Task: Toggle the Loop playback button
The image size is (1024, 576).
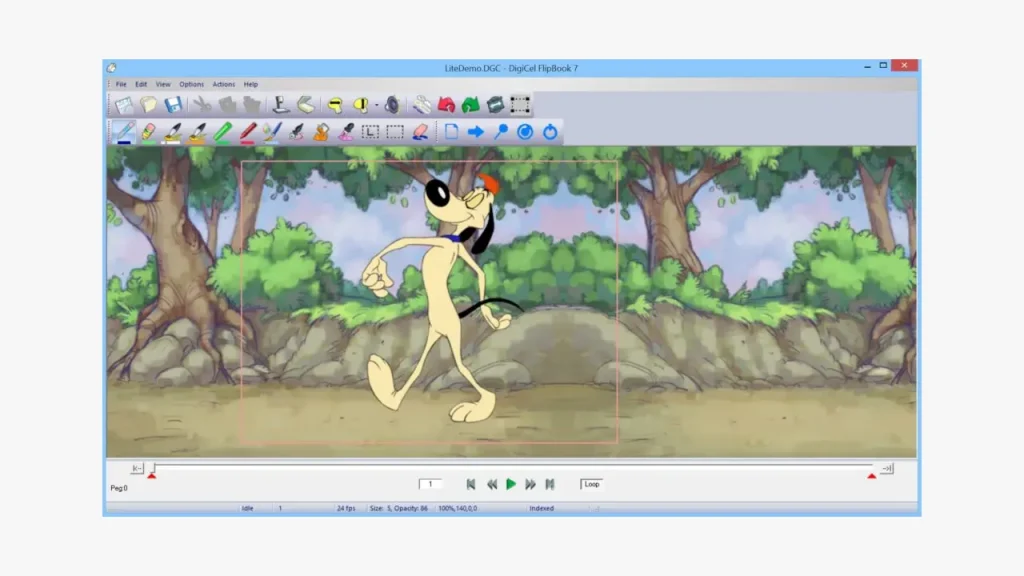Action: tap(592, 484)
